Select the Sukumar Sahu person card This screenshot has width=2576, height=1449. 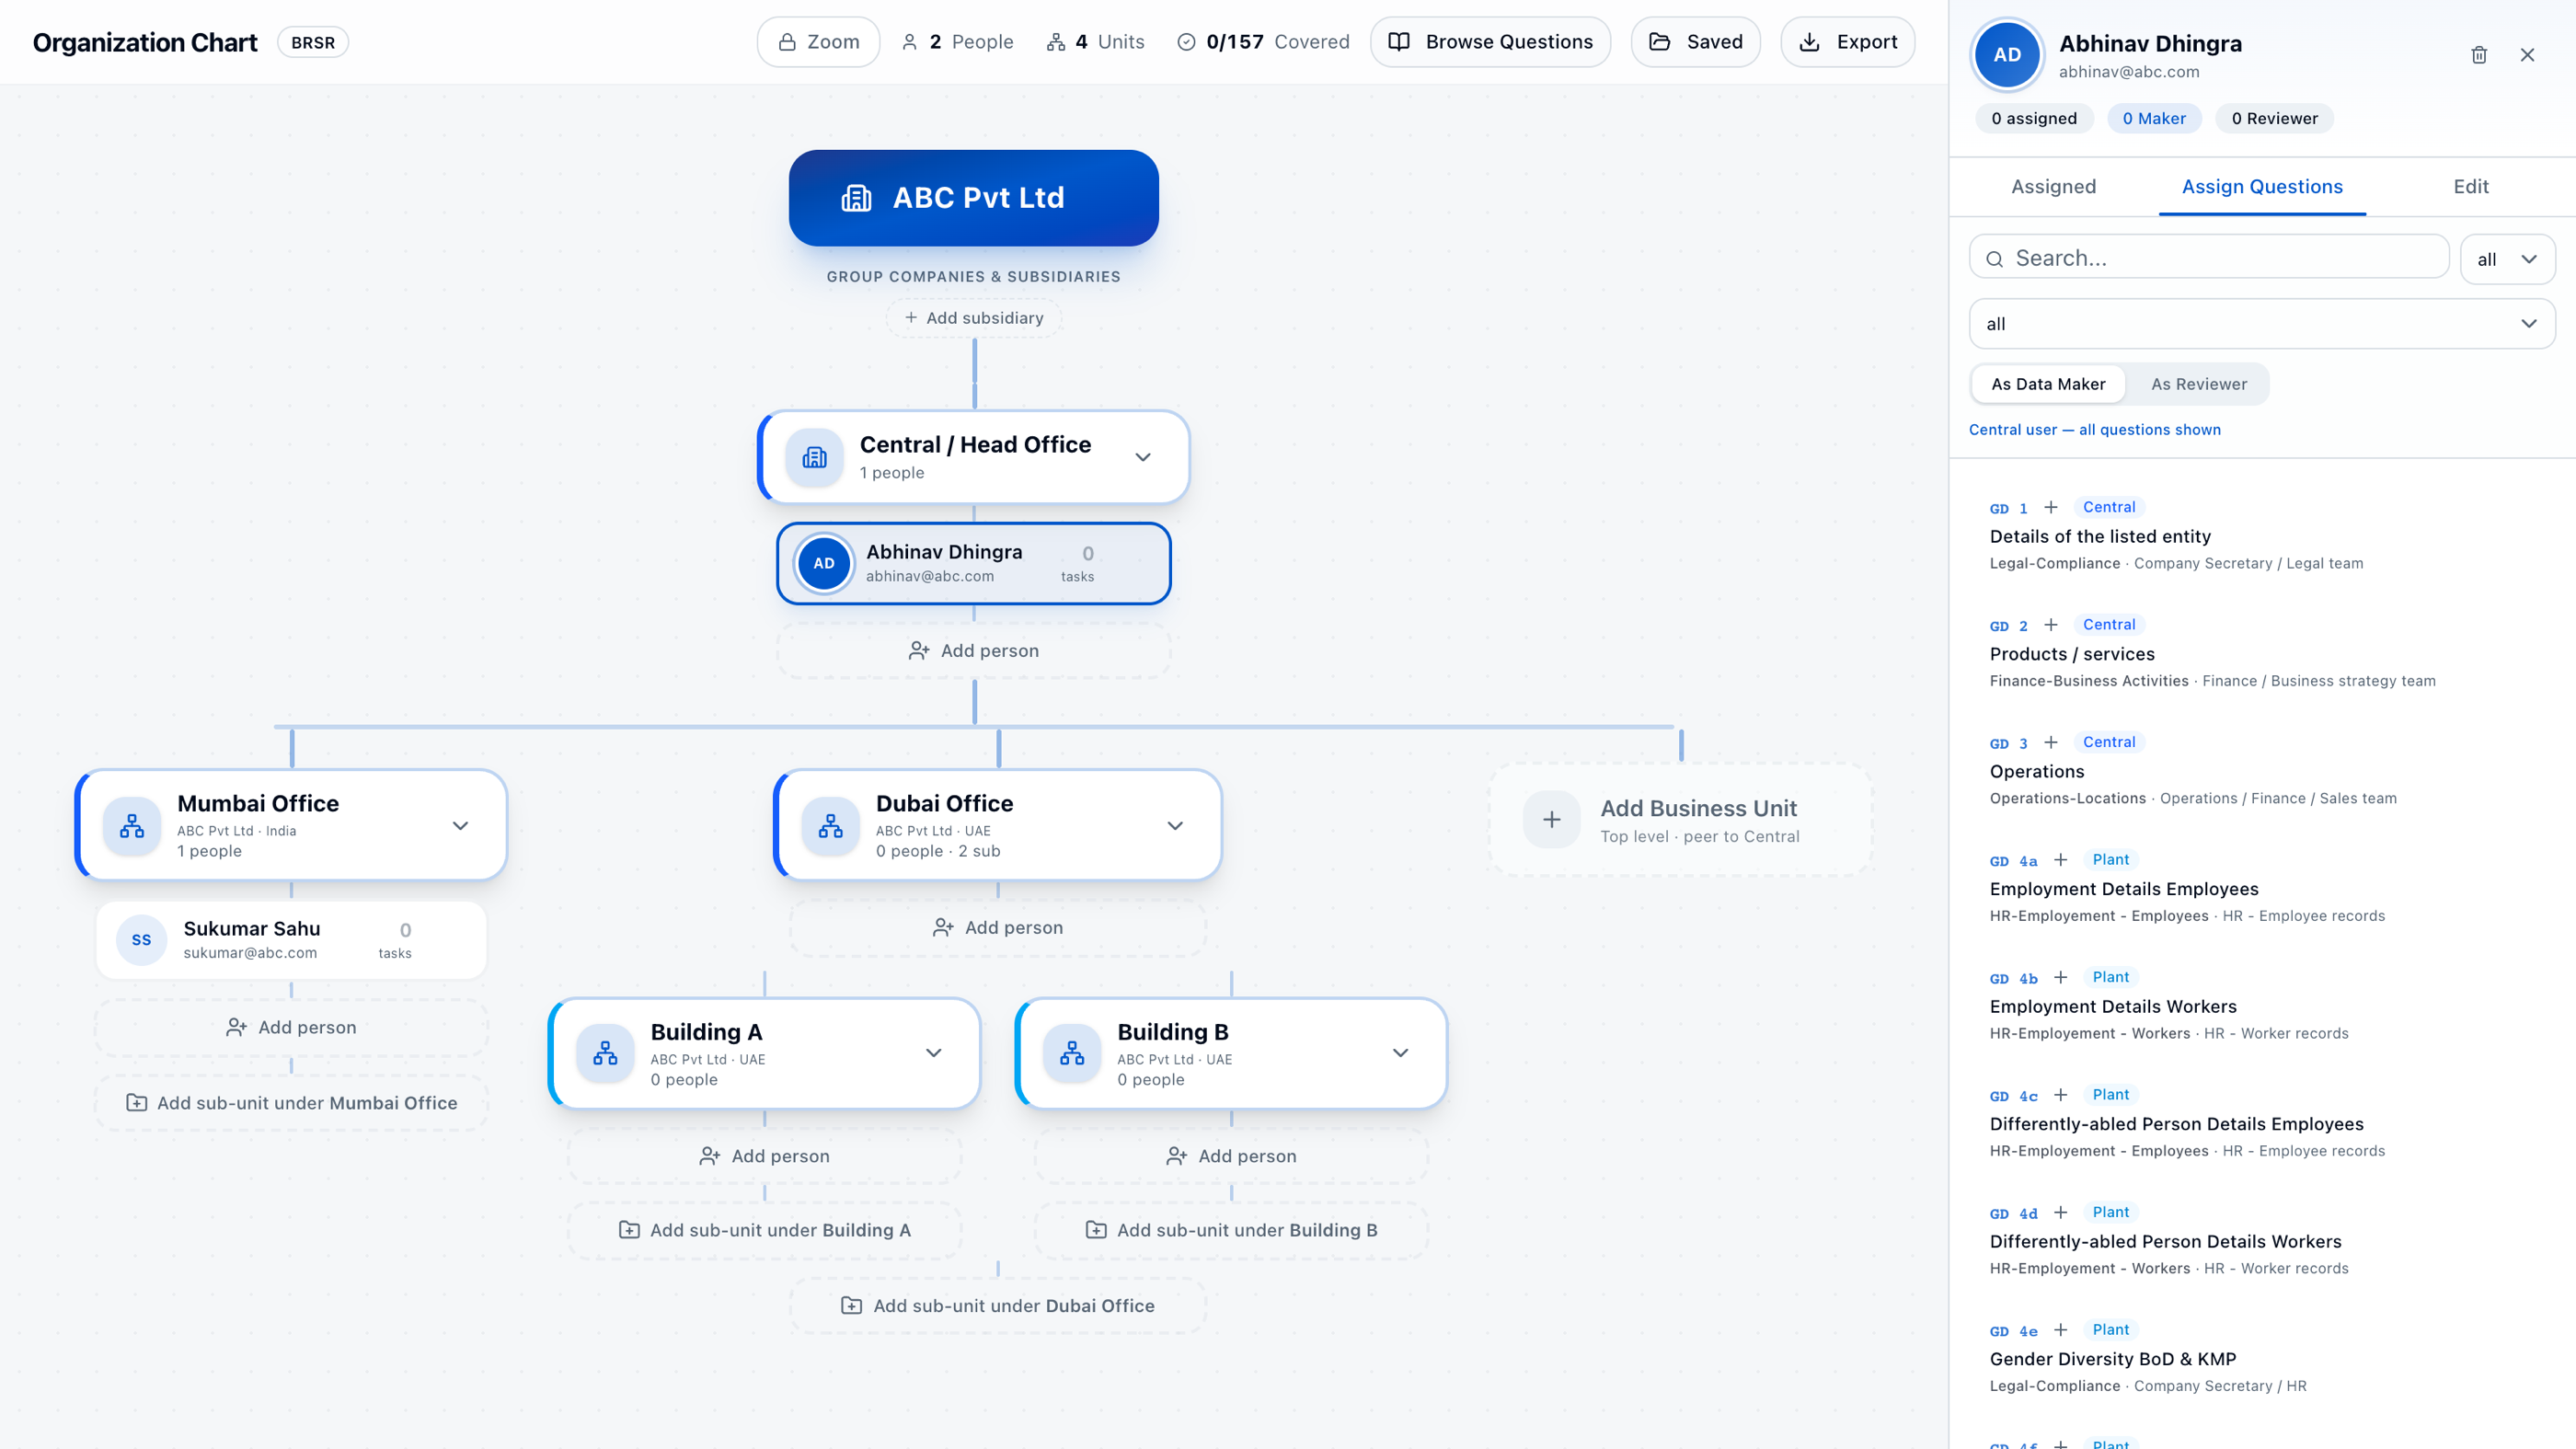[291, 940]
